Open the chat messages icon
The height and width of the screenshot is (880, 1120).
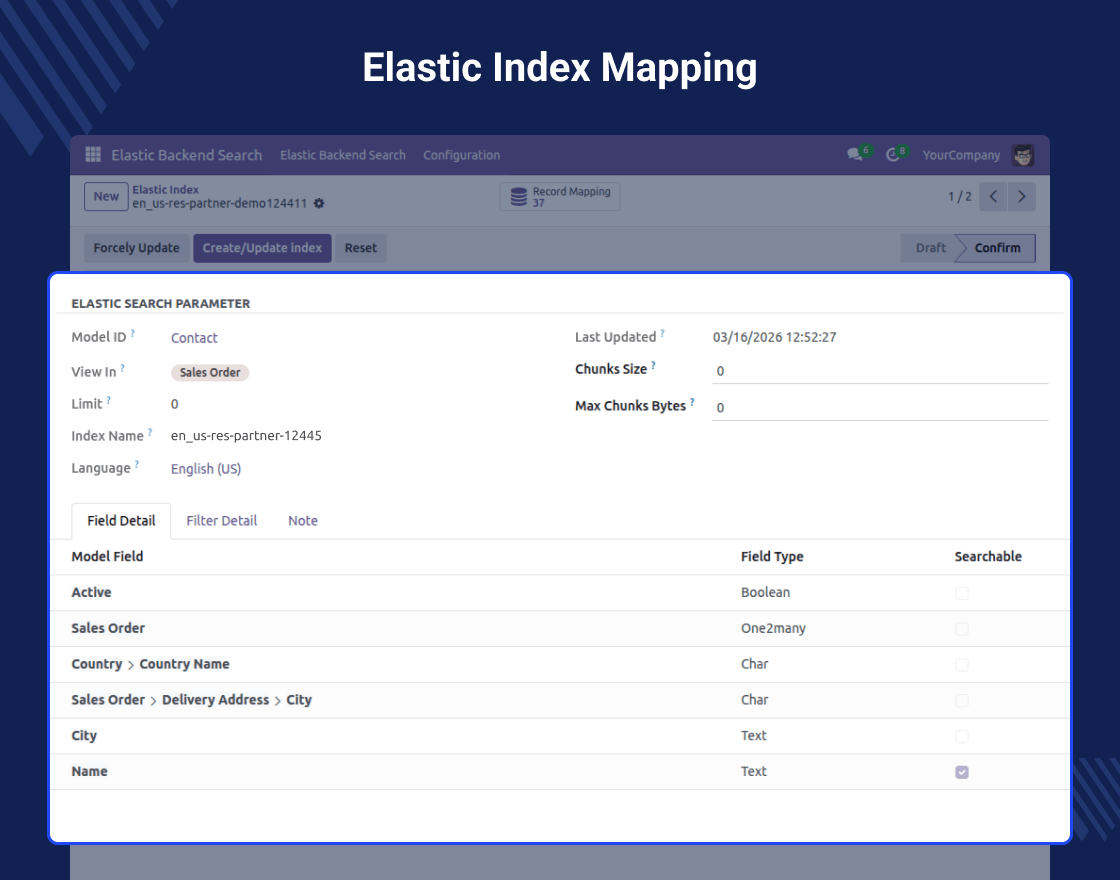coord(855,155)
